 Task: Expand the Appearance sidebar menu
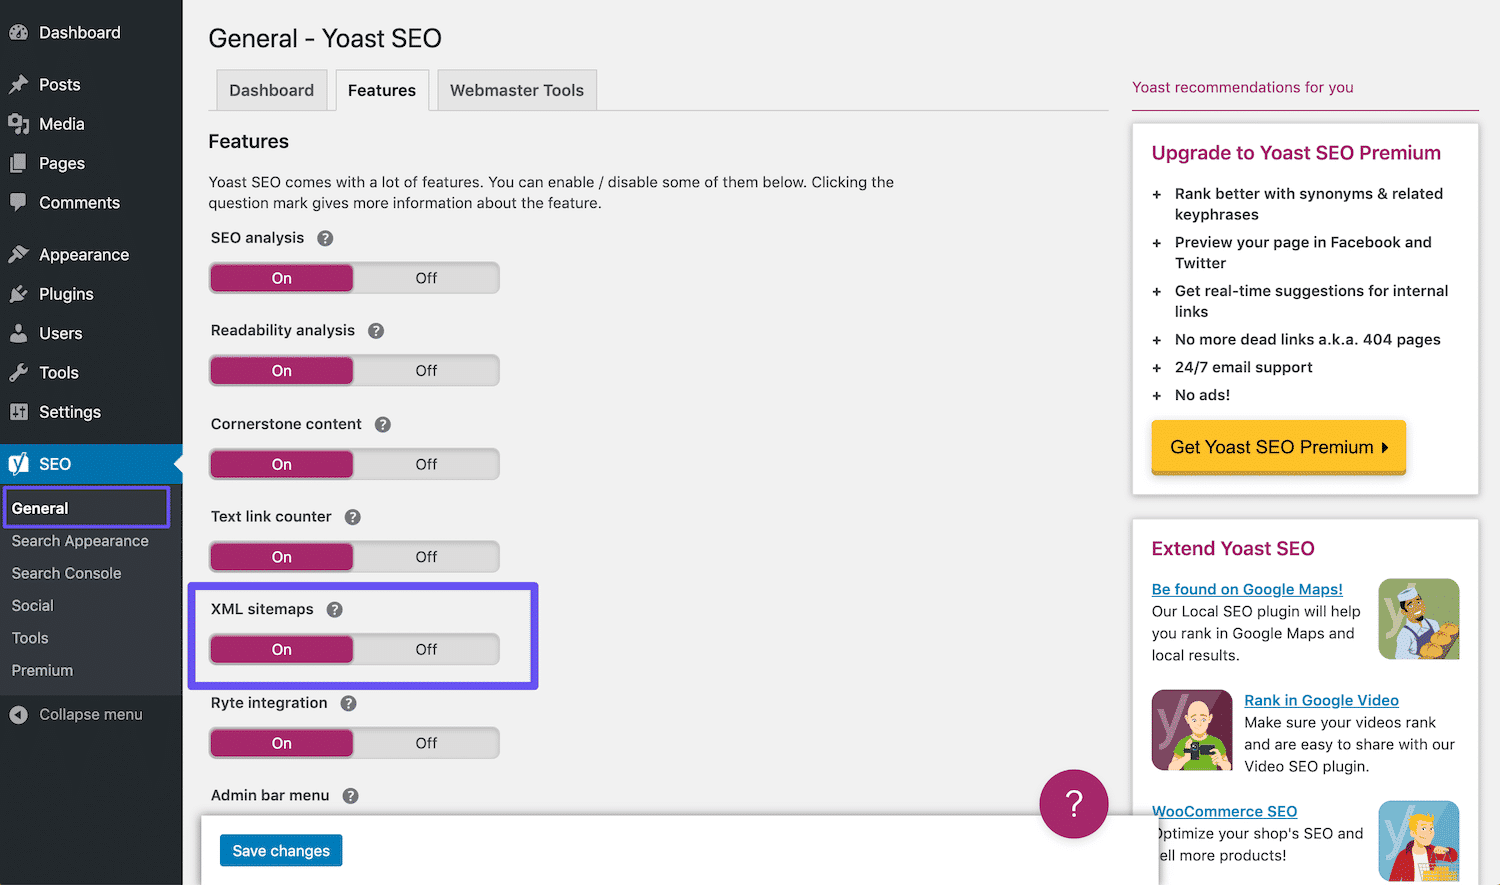pyautogui.click(x=83, y=255)
